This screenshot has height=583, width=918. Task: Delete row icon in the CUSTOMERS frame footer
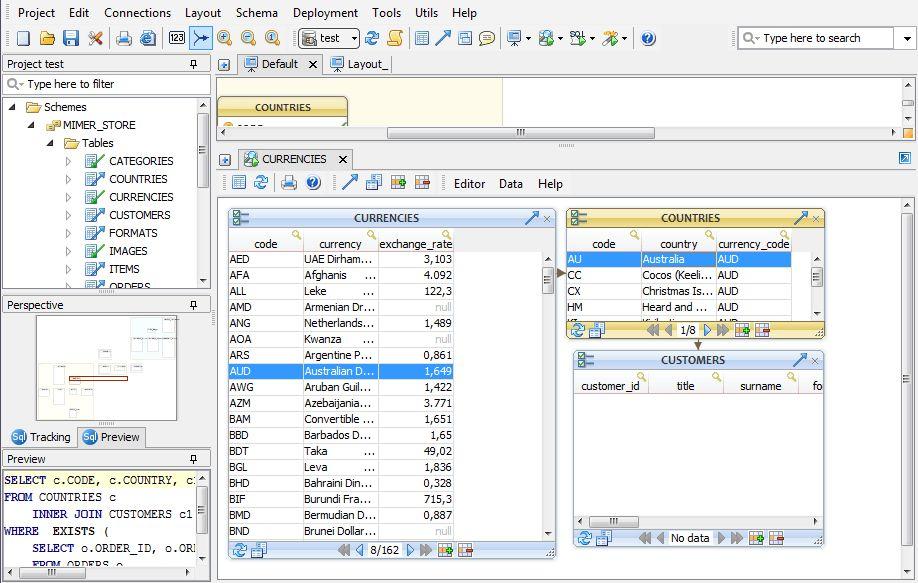point(776,538)
